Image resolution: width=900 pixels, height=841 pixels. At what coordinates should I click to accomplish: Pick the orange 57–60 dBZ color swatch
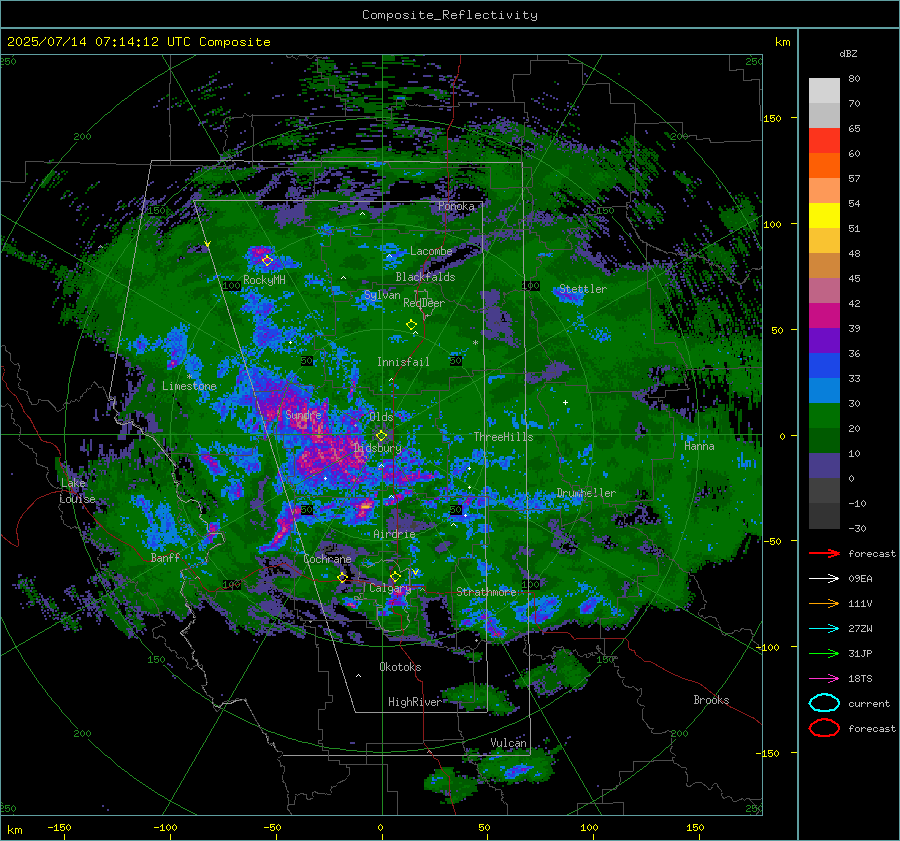tap(824, 166)
